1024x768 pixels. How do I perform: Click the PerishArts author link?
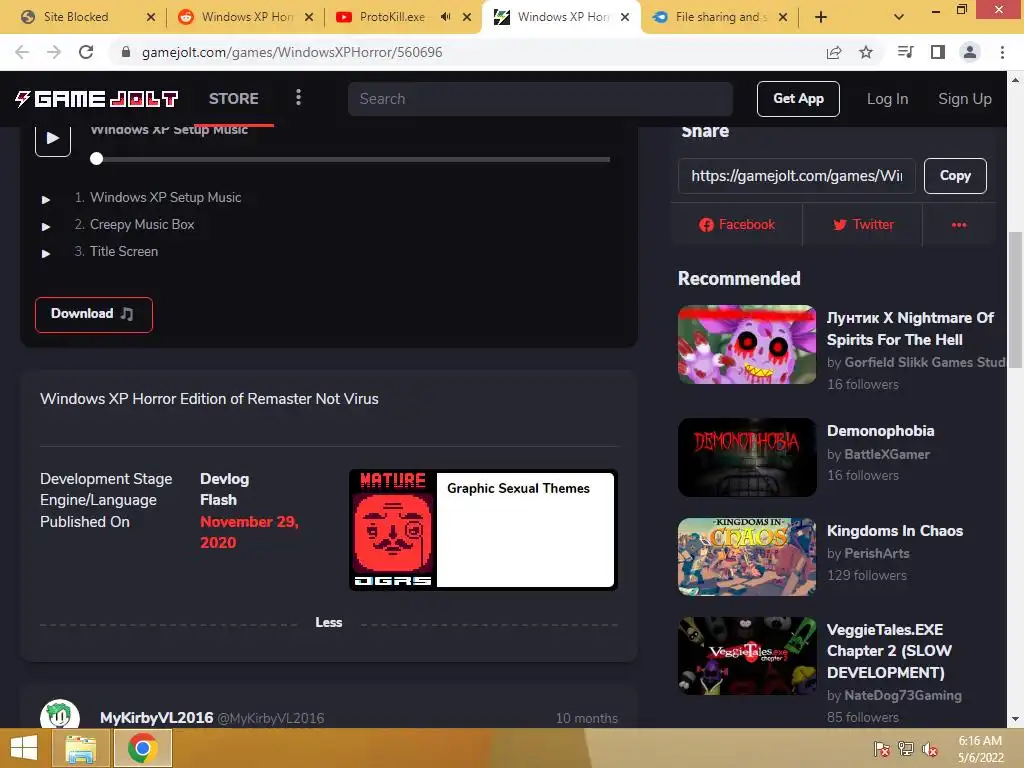(876, 554)
